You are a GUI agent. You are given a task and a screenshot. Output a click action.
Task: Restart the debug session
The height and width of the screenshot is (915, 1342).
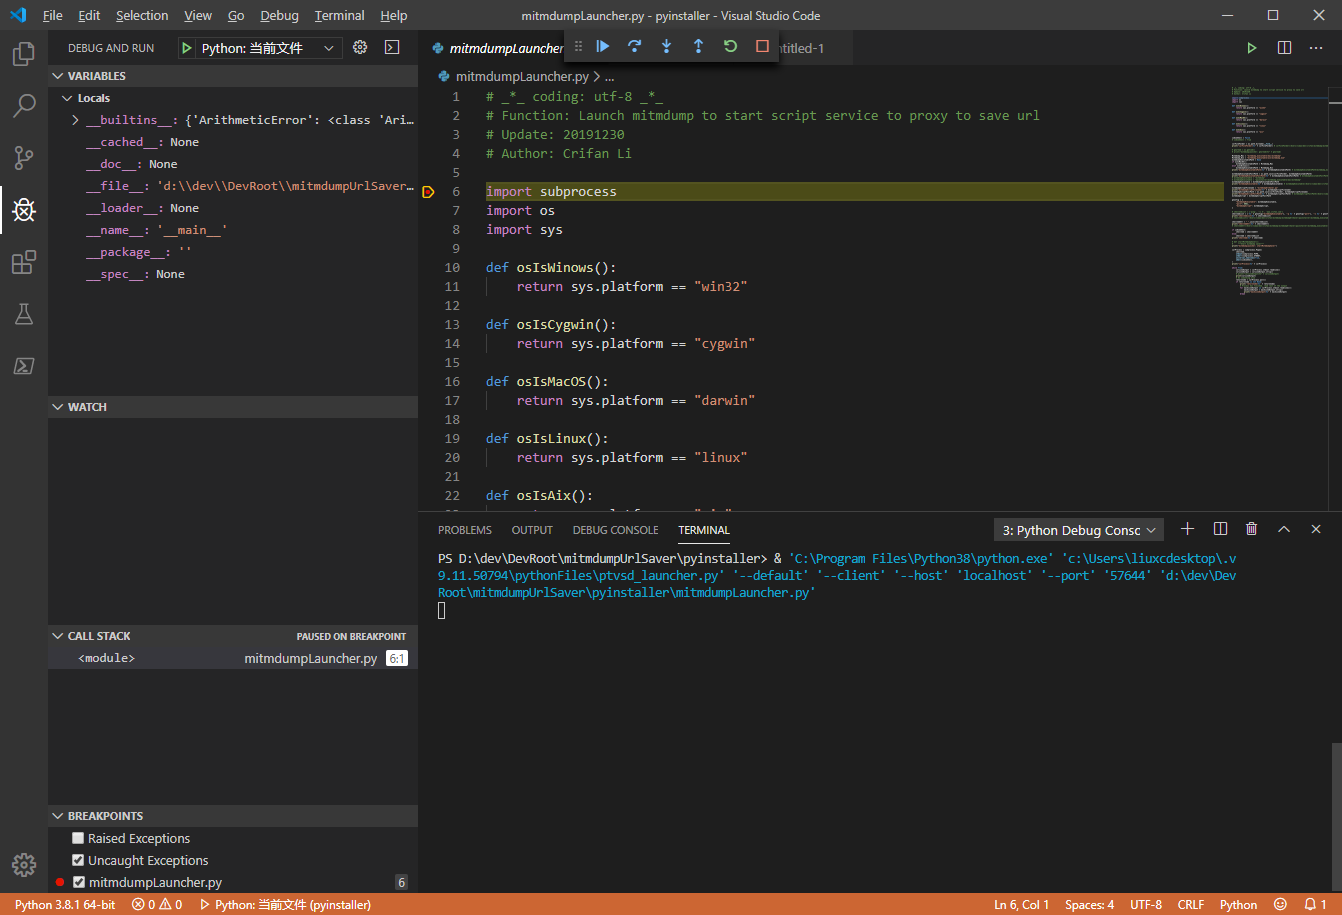tap(730, 46)
